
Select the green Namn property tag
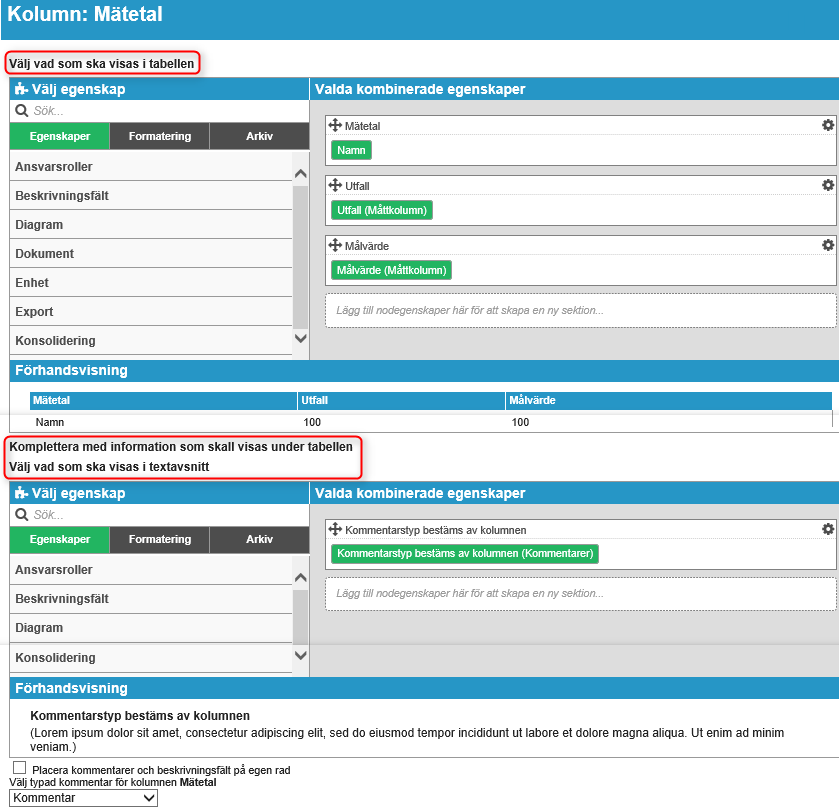tap(351, 150)
